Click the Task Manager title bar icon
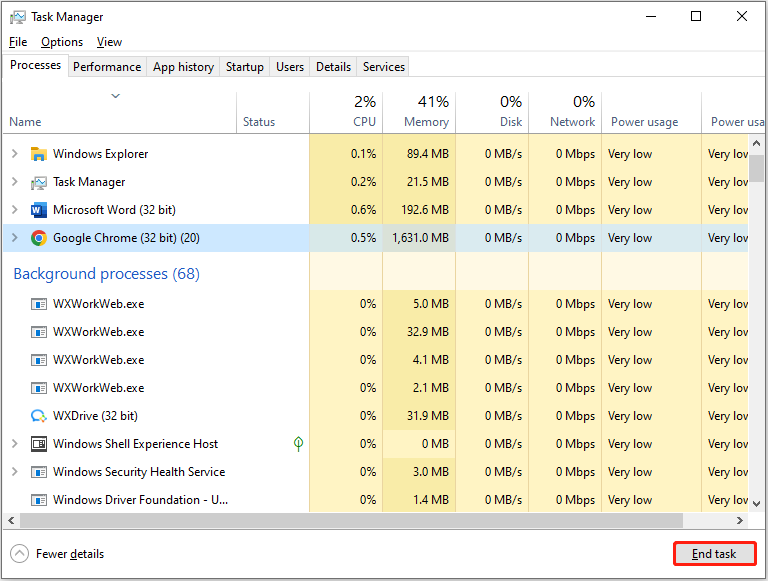This screenshot has width=768, height=581. (x=18, y=17)
